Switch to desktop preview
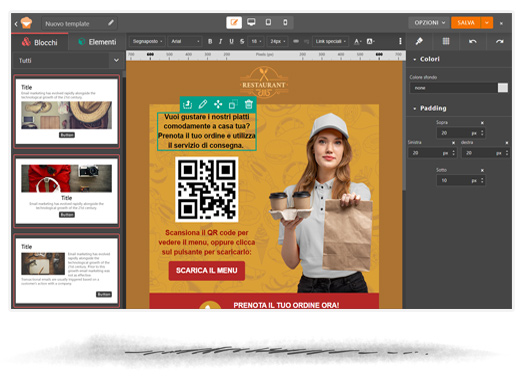 coord(251,22)
